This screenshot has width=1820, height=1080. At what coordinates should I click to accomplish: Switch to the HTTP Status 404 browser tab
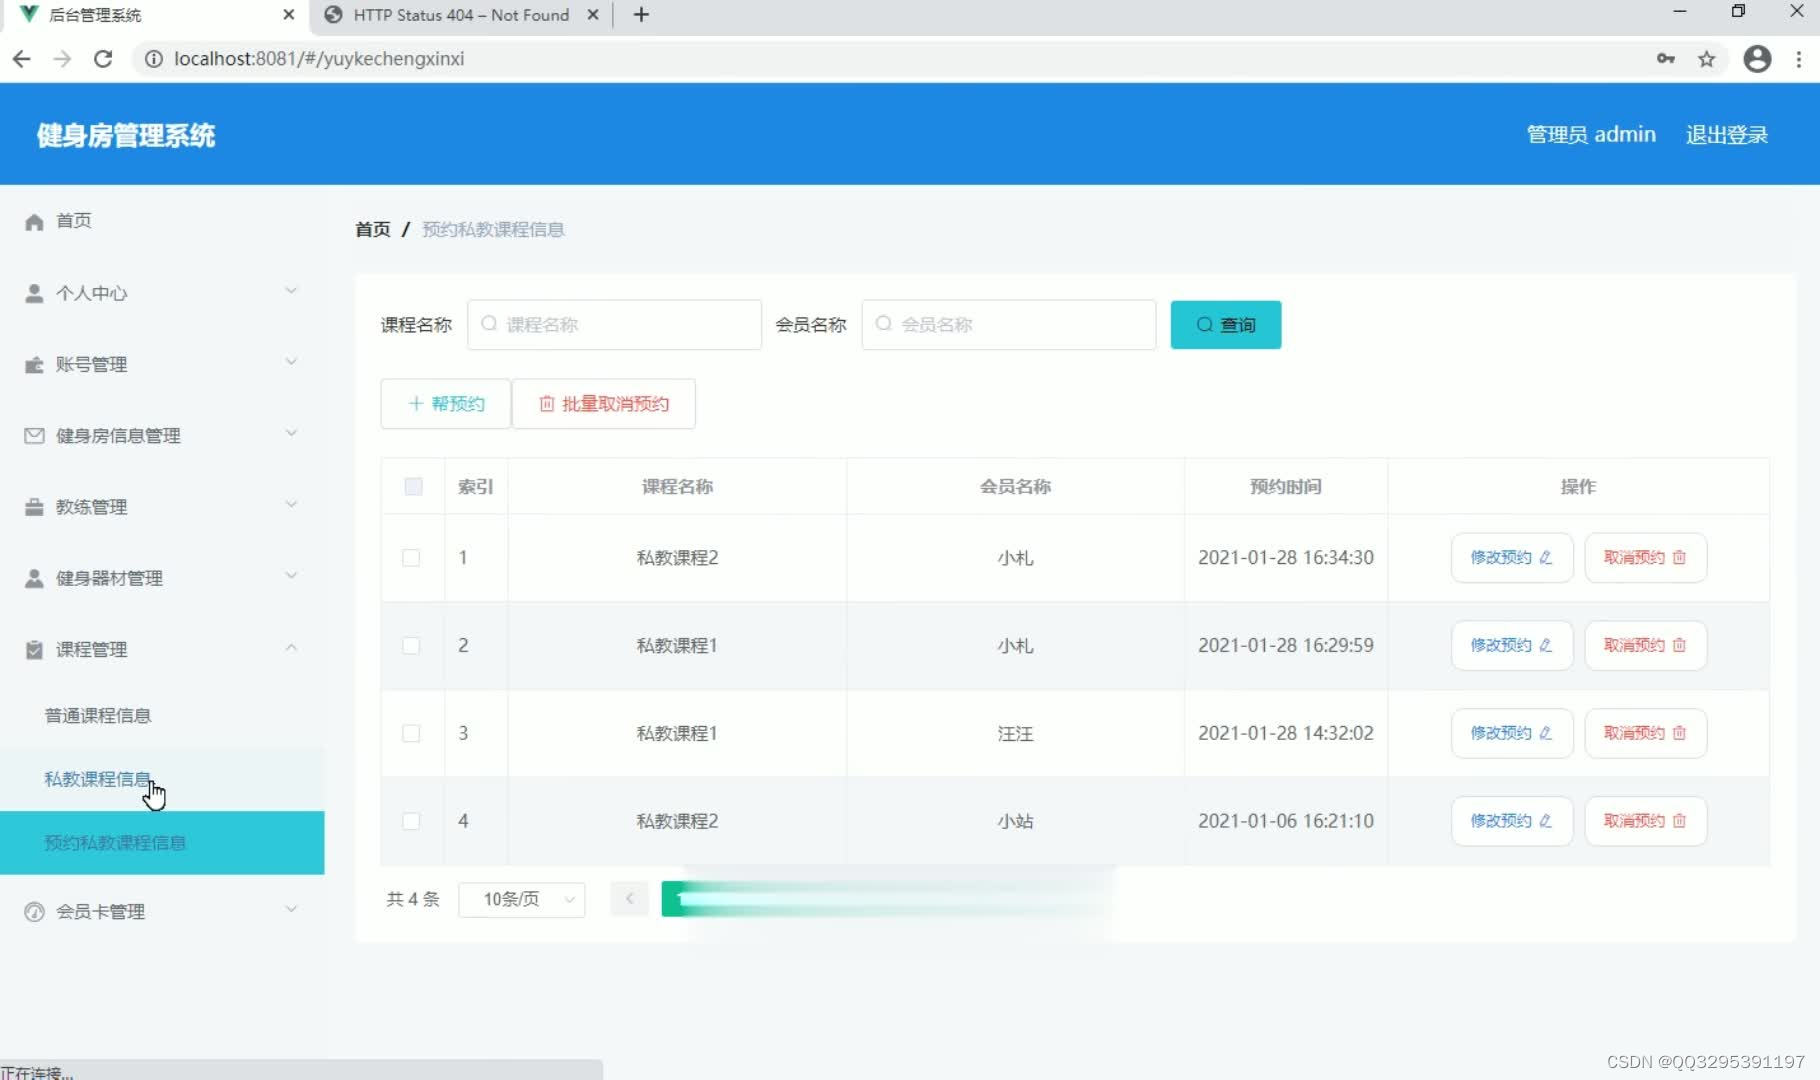pos(460,15)
